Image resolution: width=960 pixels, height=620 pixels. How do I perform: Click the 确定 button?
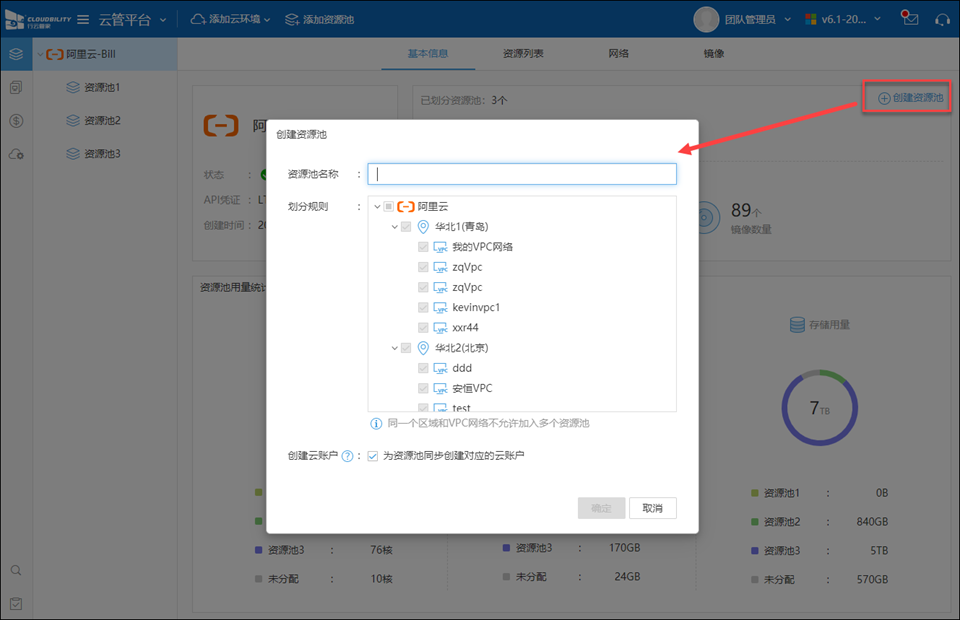pyautogui.click(x=601, y=508)
